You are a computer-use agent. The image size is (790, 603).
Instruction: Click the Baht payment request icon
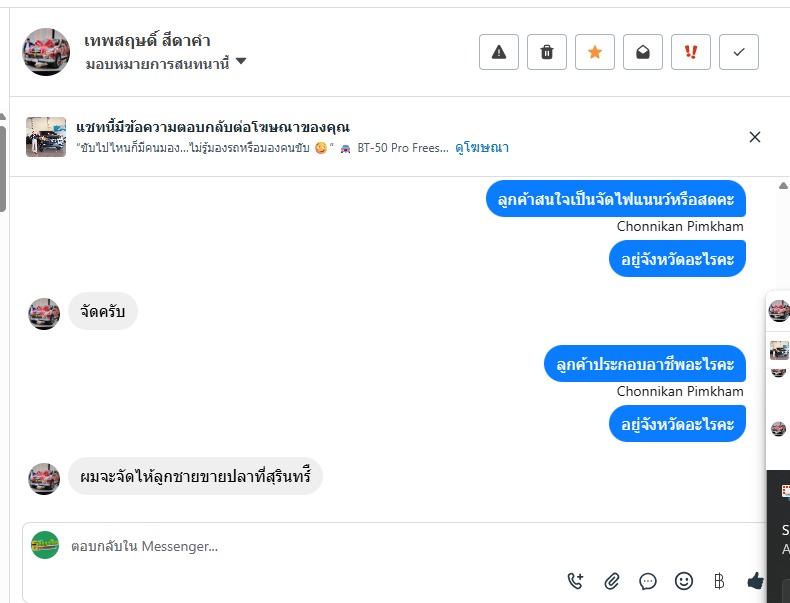(719, 580)
